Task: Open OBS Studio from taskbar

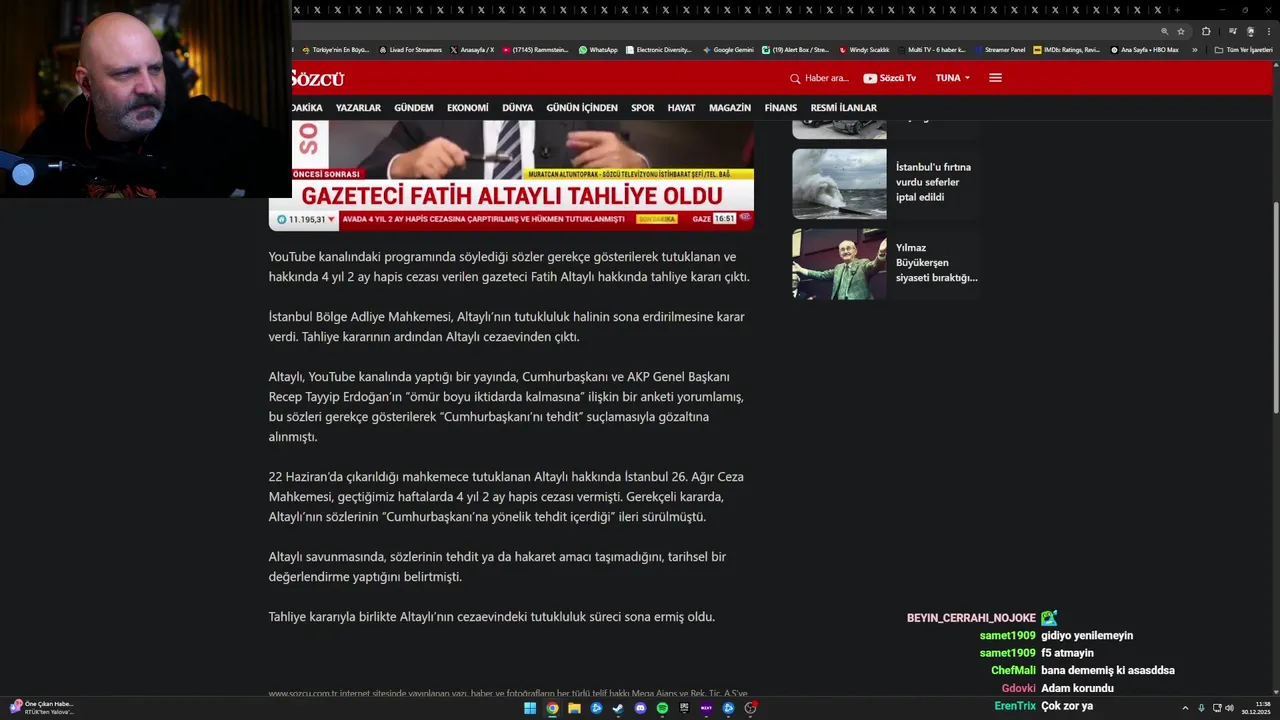Action: coord(750,708)
